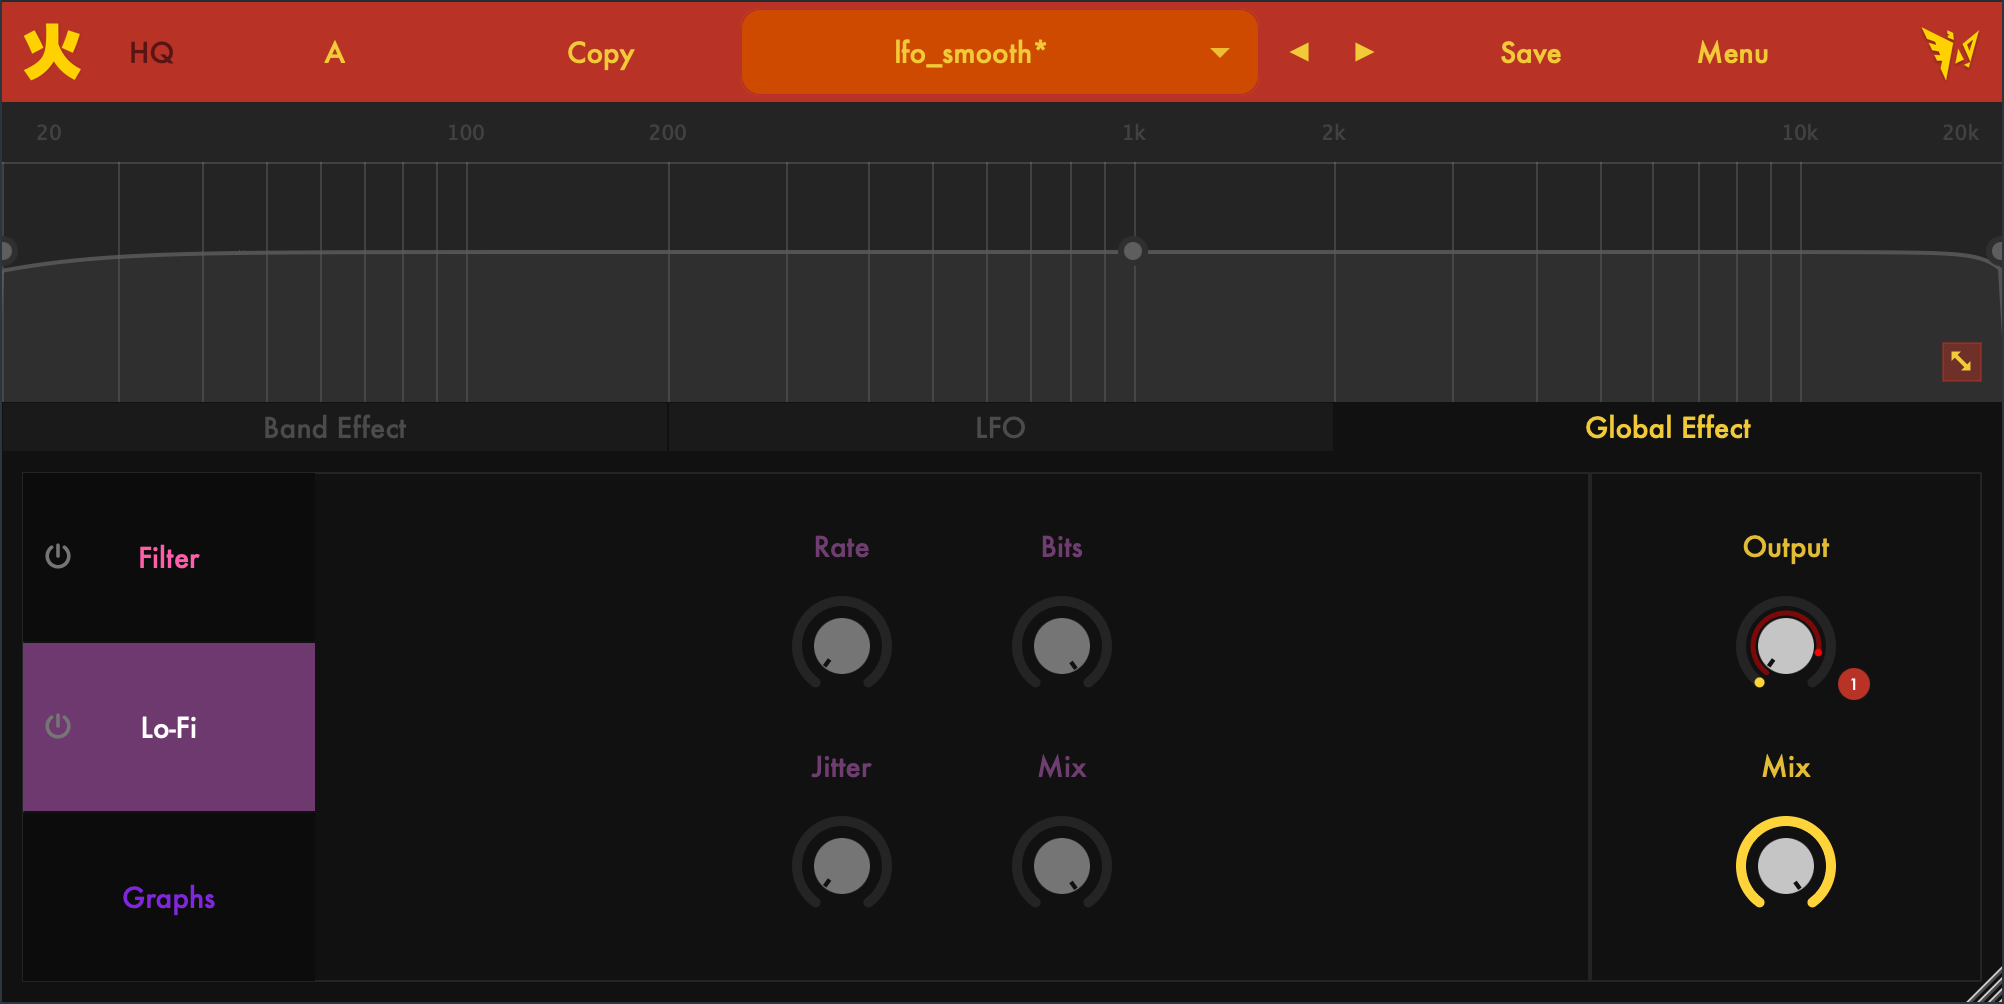The height and width of the screenshot is (1004, 2004).
Task: Click the yellow global Mix knob
Action: pyautogui.click(x=1785, y=865)
